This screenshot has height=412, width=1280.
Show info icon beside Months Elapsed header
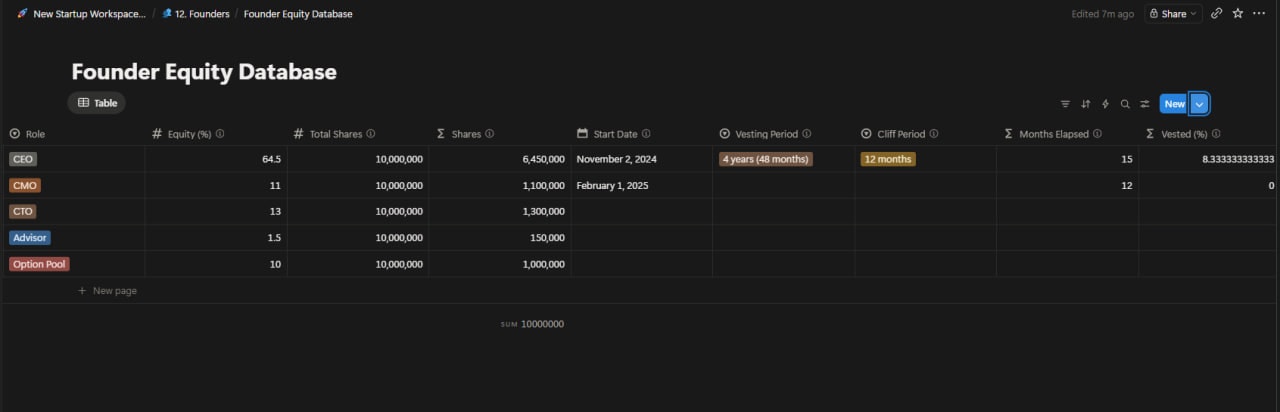pyautogui.click(x=1097, y=134)
